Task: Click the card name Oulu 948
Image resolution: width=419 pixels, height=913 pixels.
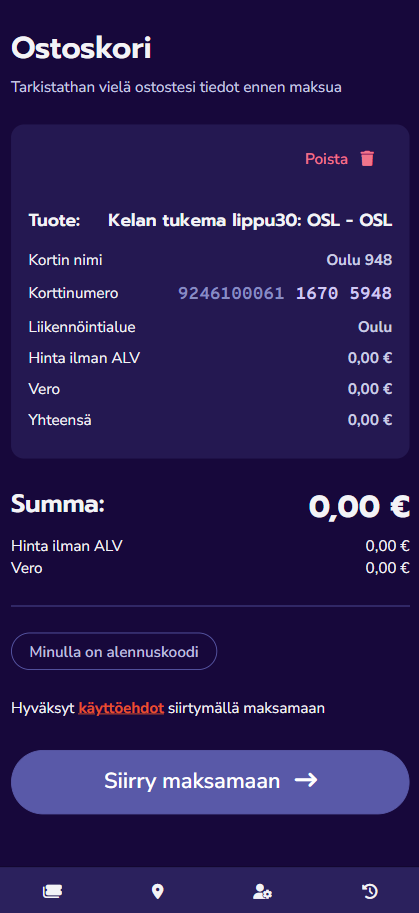Action: 359,260
